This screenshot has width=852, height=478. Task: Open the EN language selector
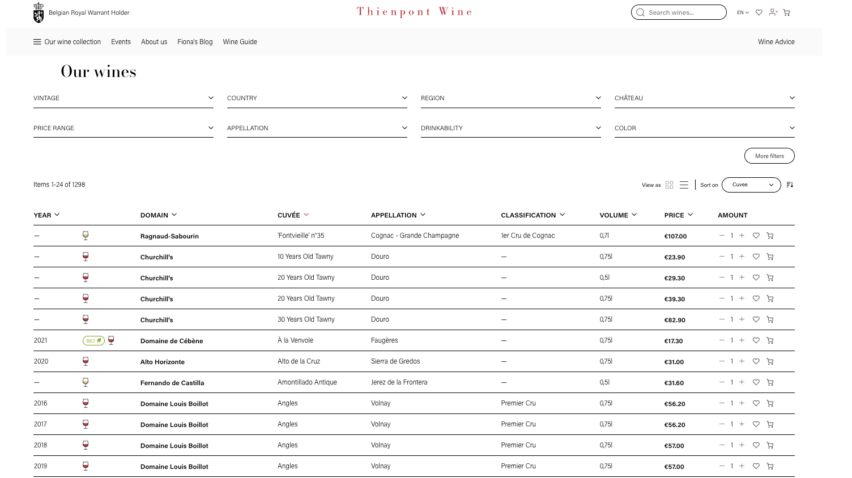pyautogui.click(x=742, y=12)
